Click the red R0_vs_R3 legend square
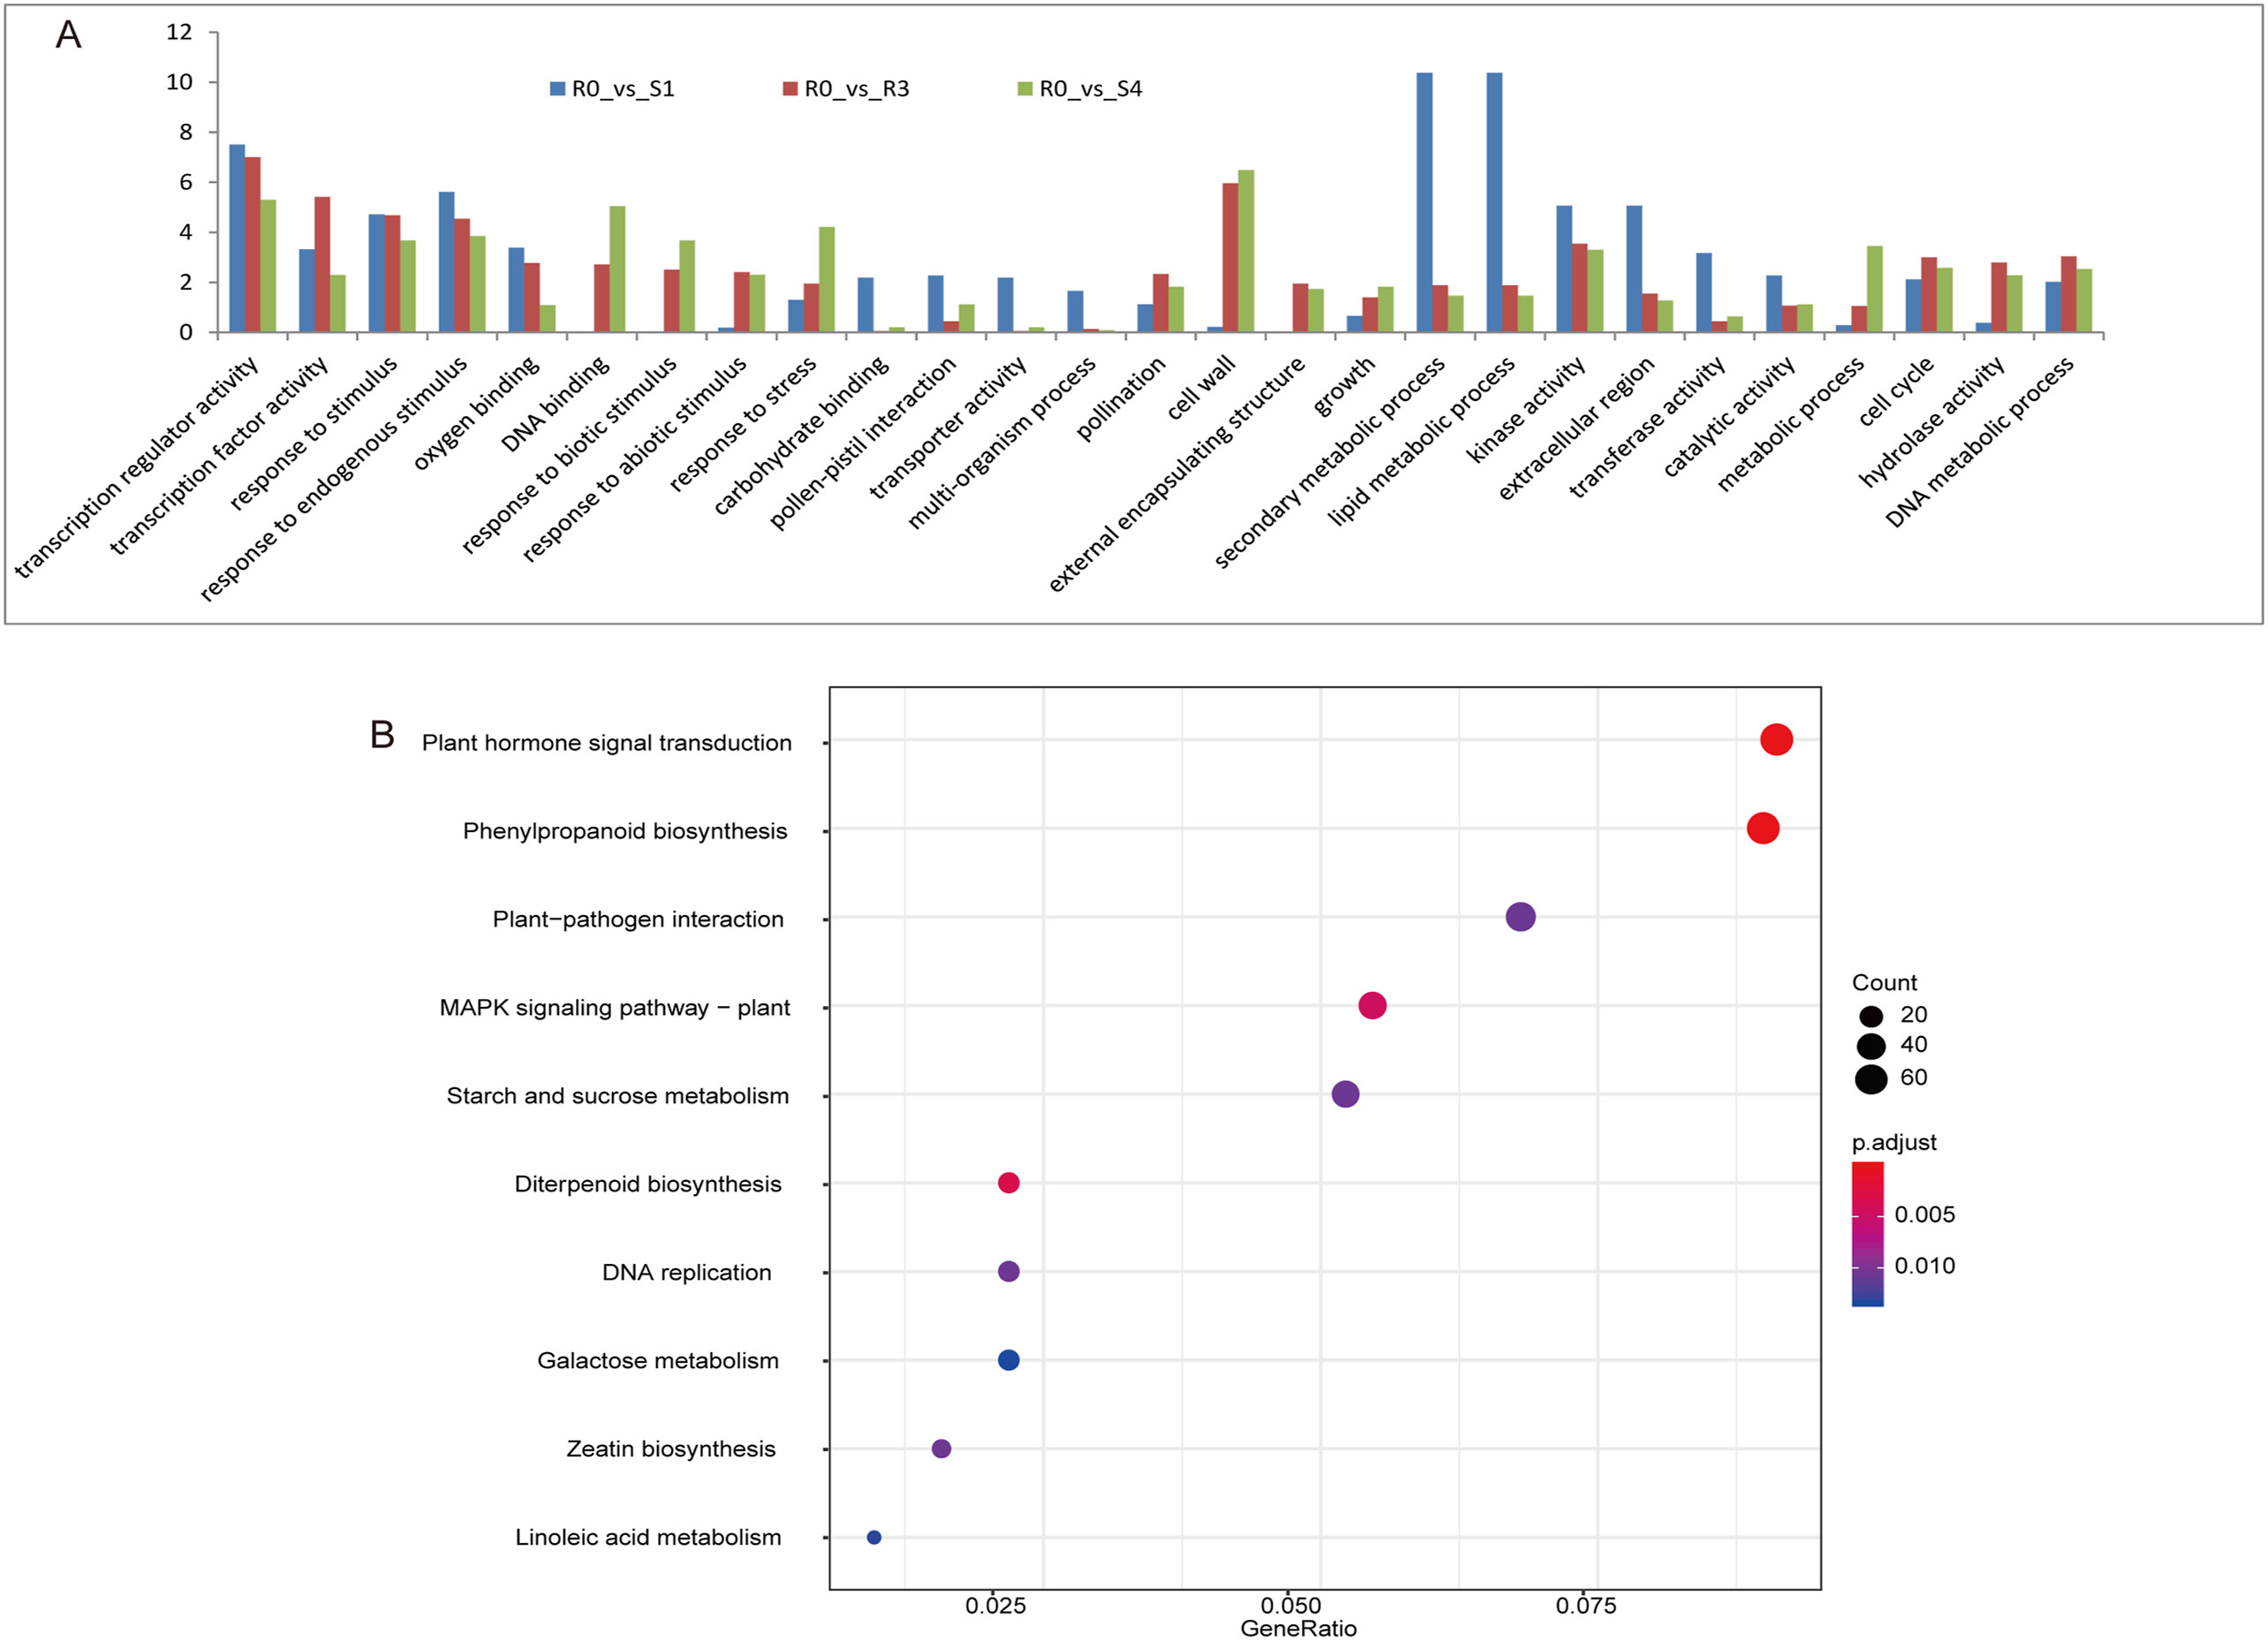The width and height of the screenshot is (2268, 1641). point(790,89)
